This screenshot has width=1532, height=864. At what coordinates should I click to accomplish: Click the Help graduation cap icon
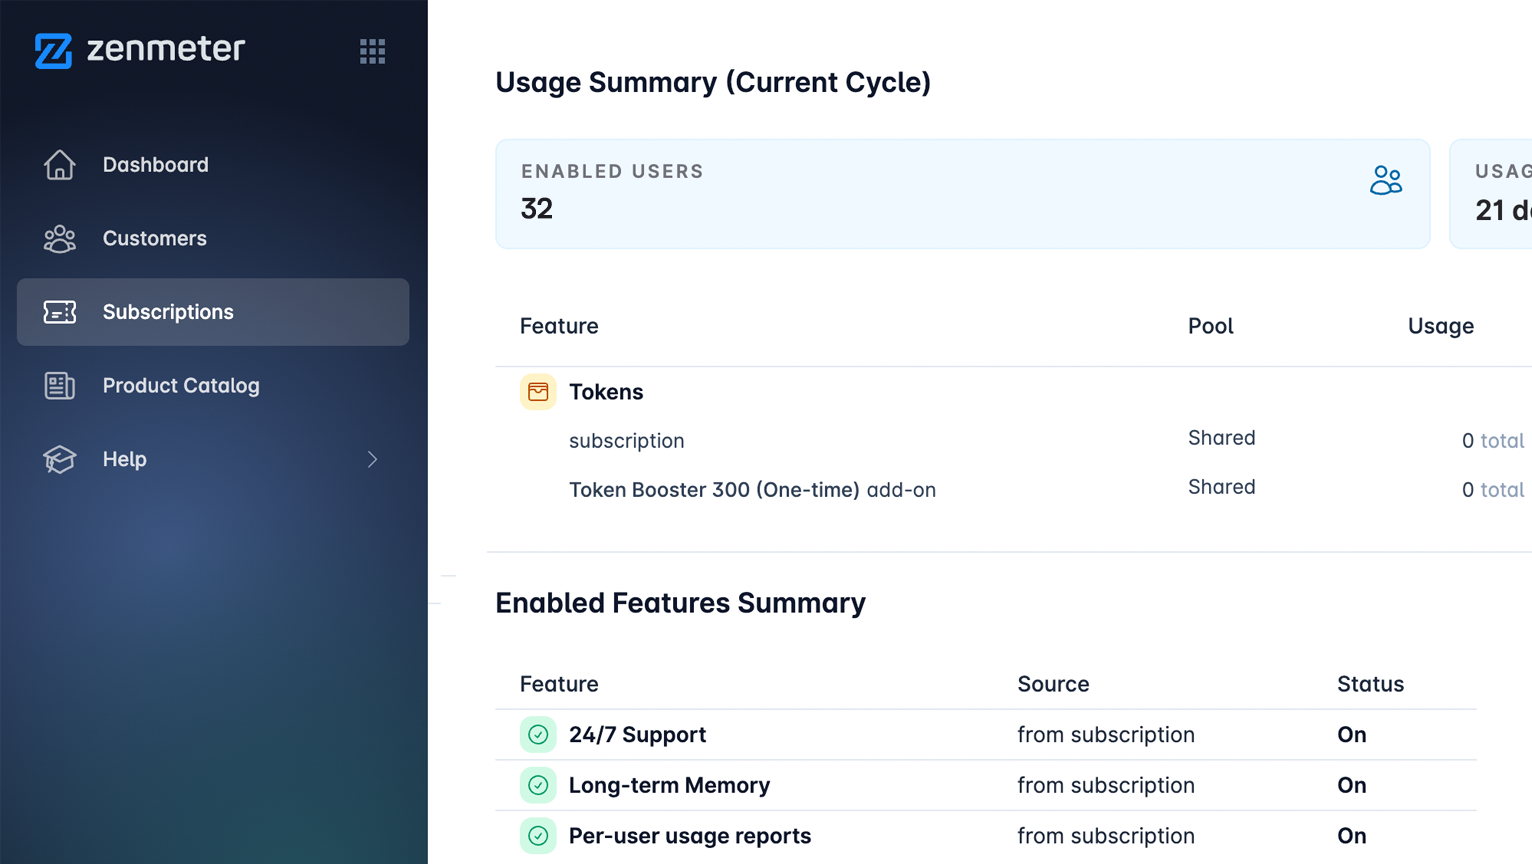(60, 459)
